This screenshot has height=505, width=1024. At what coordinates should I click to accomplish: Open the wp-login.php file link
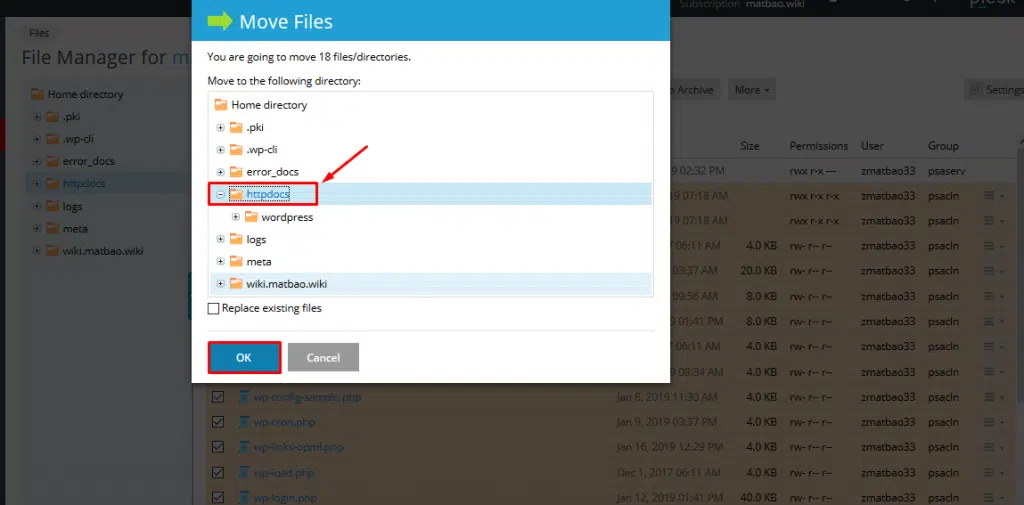point(284,497)
